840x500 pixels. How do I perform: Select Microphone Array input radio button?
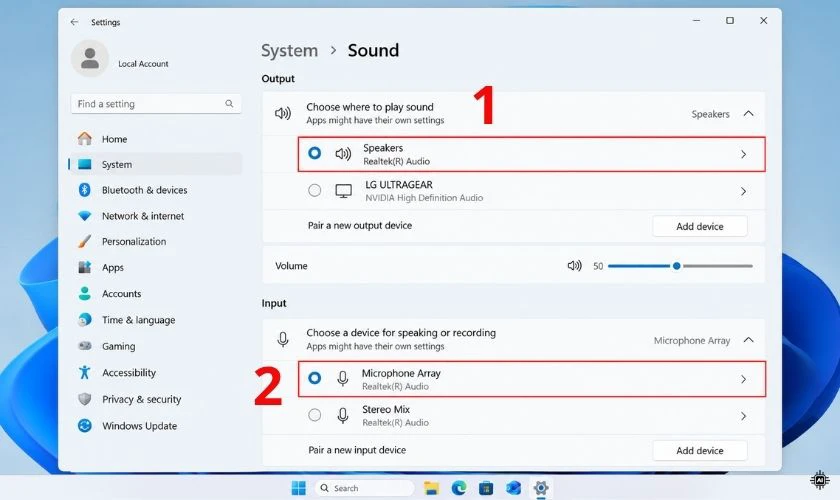point(314,378)
